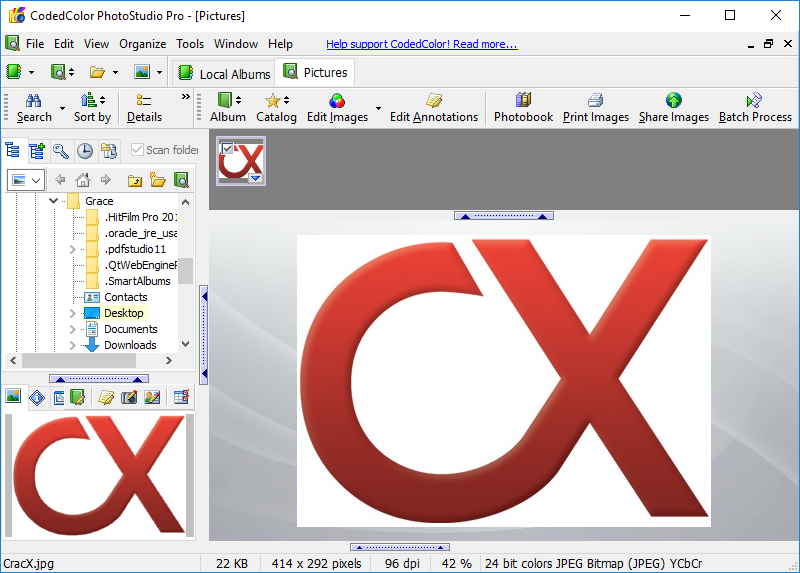Viewport: 800px width, 573px height.
Task: Click the Sort by toolbar button
Action: click(x=92, y=108)
